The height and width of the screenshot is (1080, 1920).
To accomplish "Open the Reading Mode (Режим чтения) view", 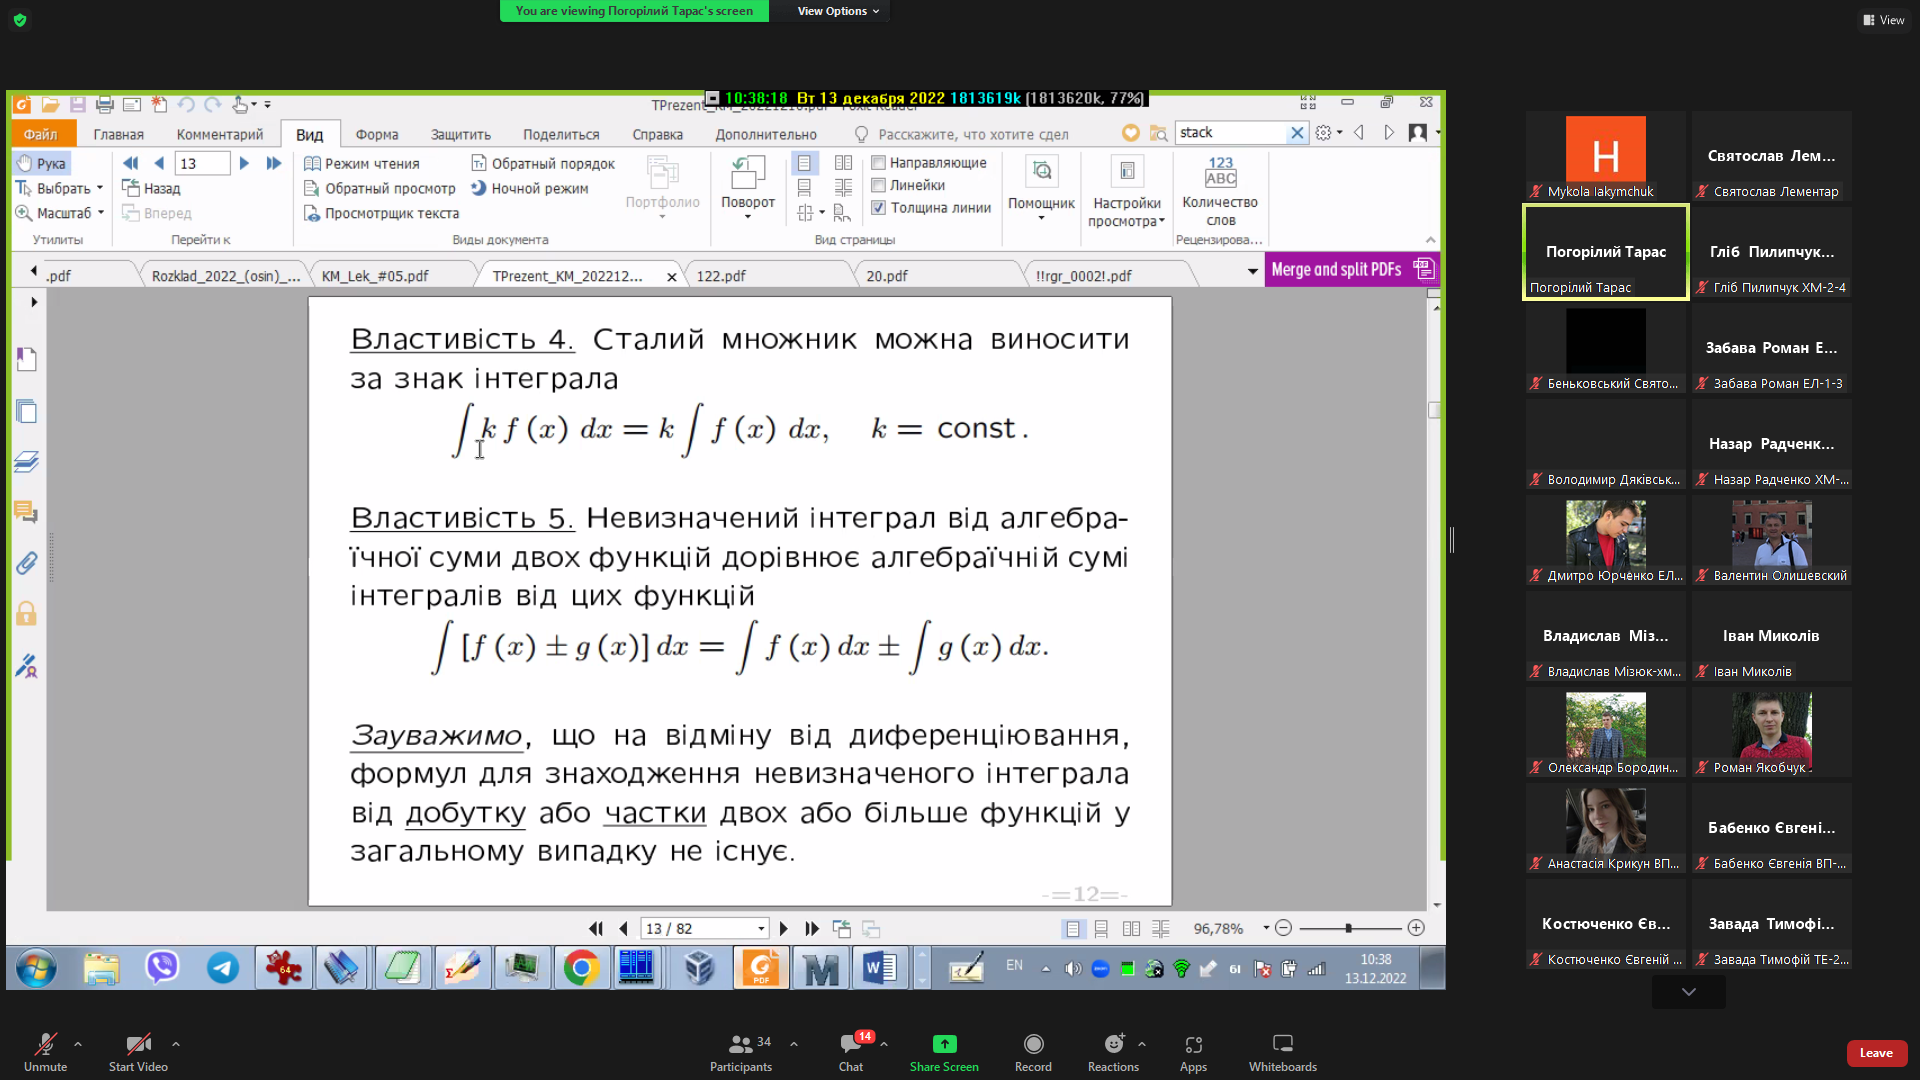I will point(371,163).
